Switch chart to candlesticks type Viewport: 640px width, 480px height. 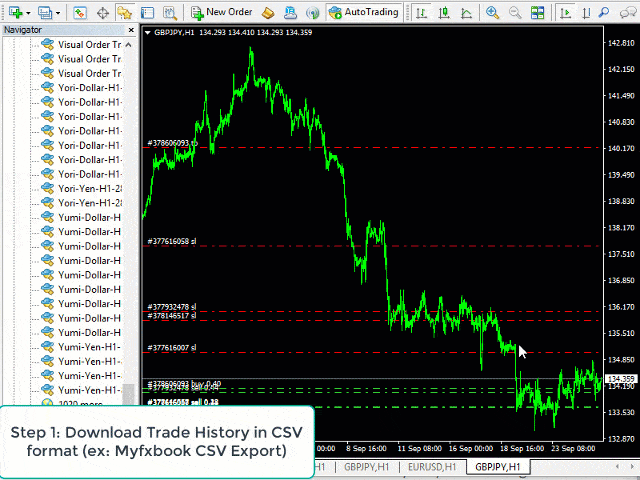point(444,13)
